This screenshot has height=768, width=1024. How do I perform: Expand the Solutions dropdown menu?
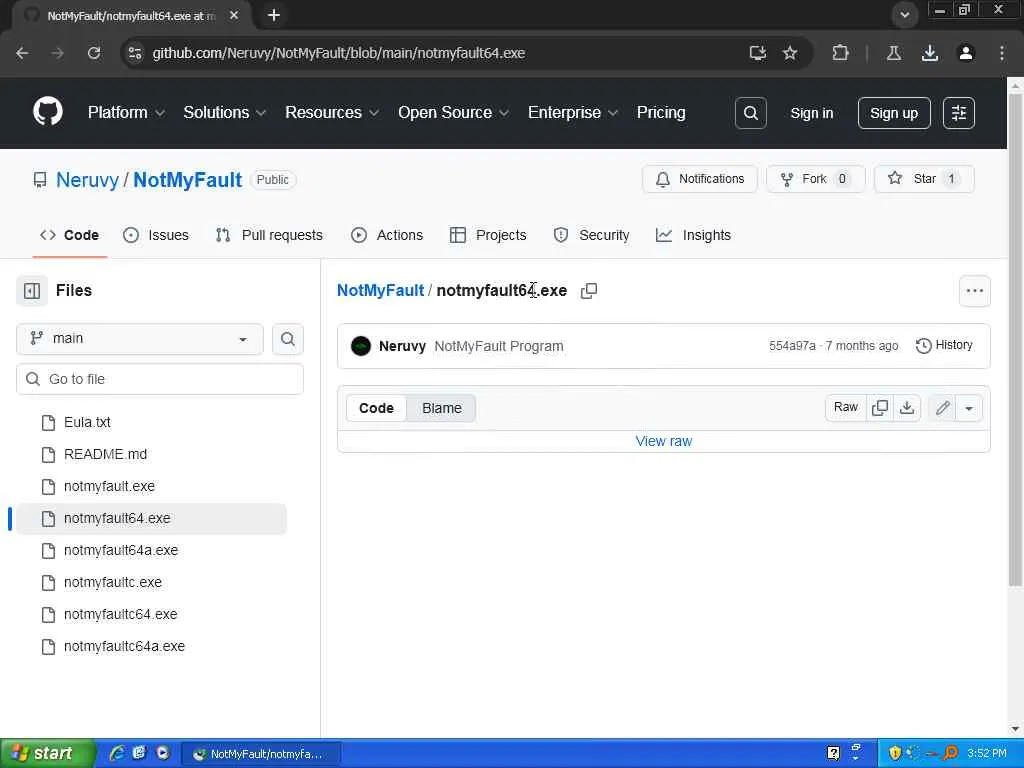coord(225,112)
